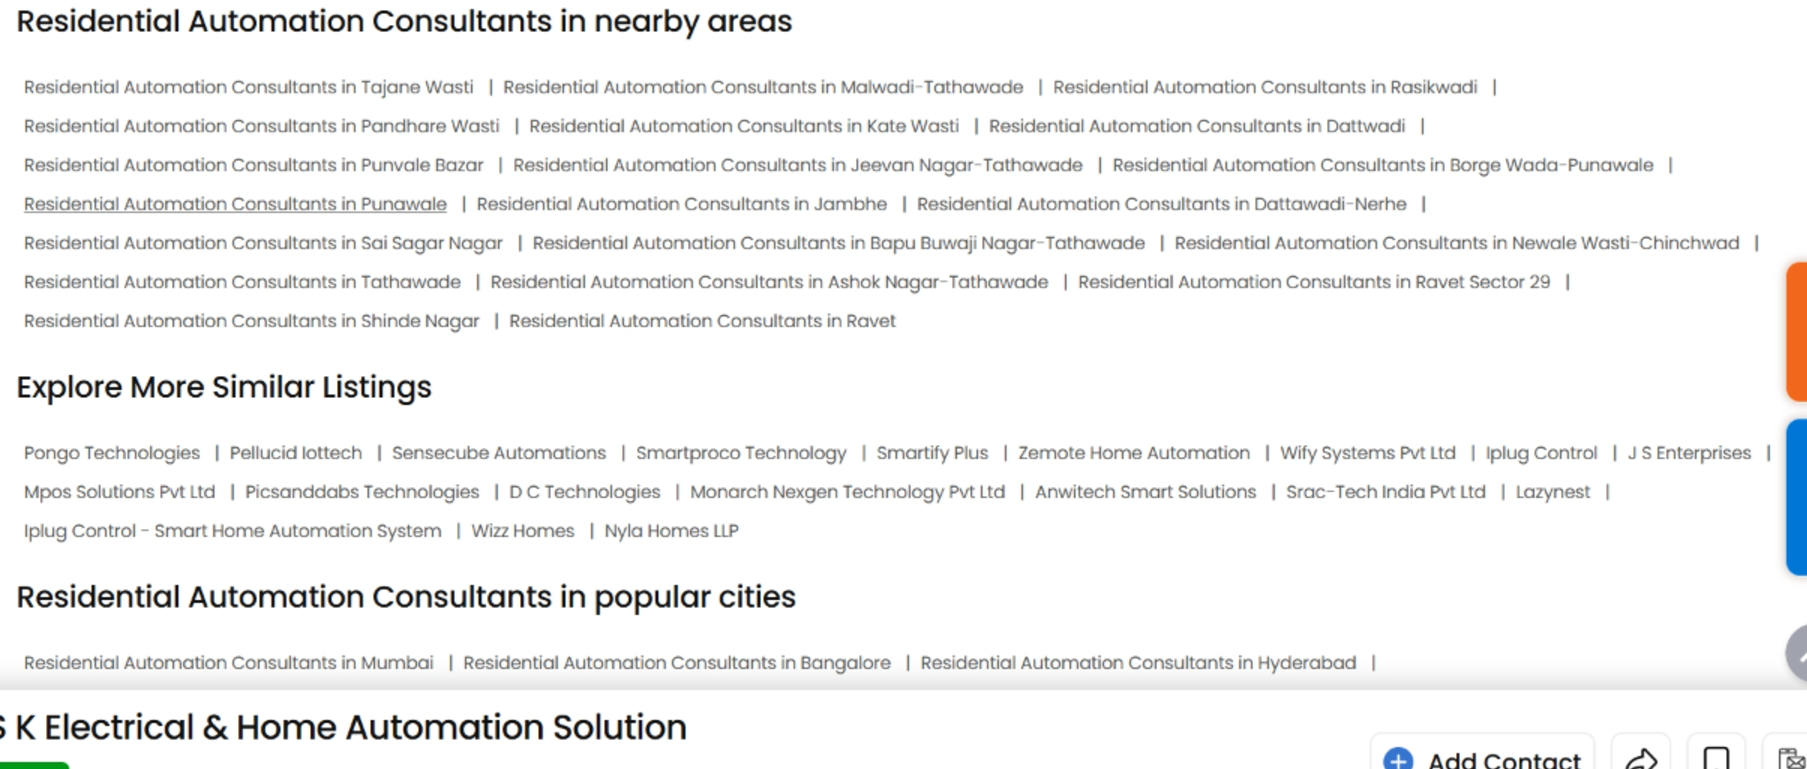The image size is (1807, 769).
Task: Open Wify Systems Pvt Ltd listing
Action: click(x=1367, y=453)
